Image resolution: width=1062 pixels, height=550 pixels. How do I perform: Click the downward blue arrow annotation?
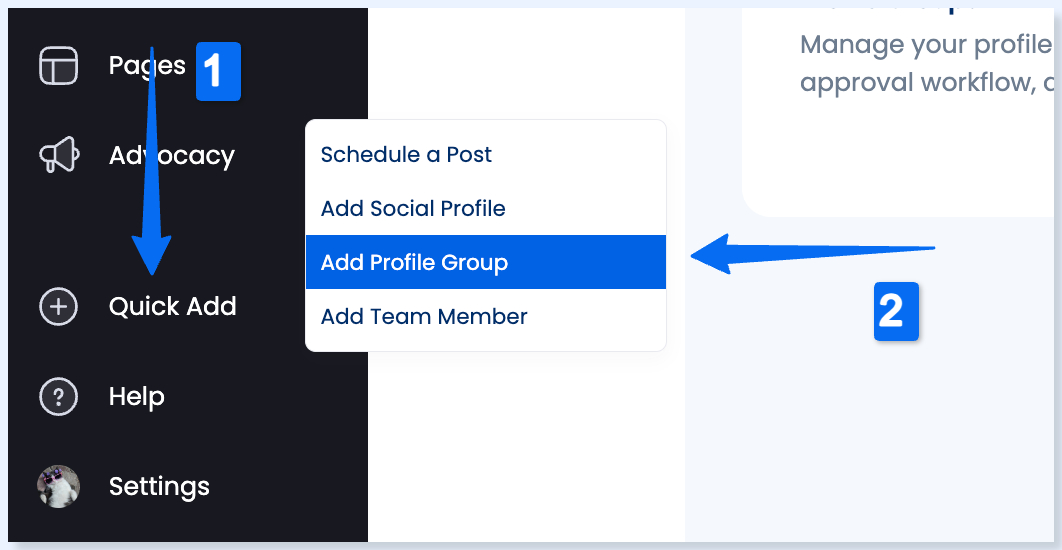(152, 161)
